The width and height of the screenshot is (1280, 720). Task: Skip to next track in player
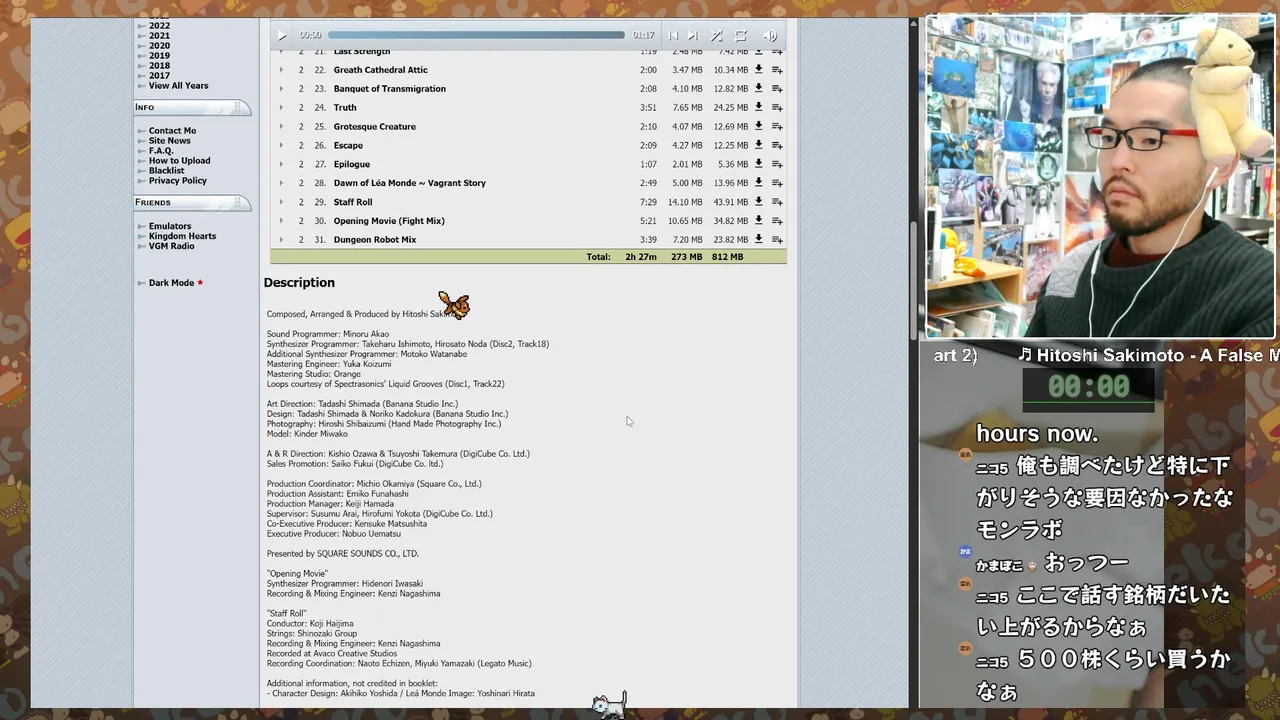tap(692, 36)
